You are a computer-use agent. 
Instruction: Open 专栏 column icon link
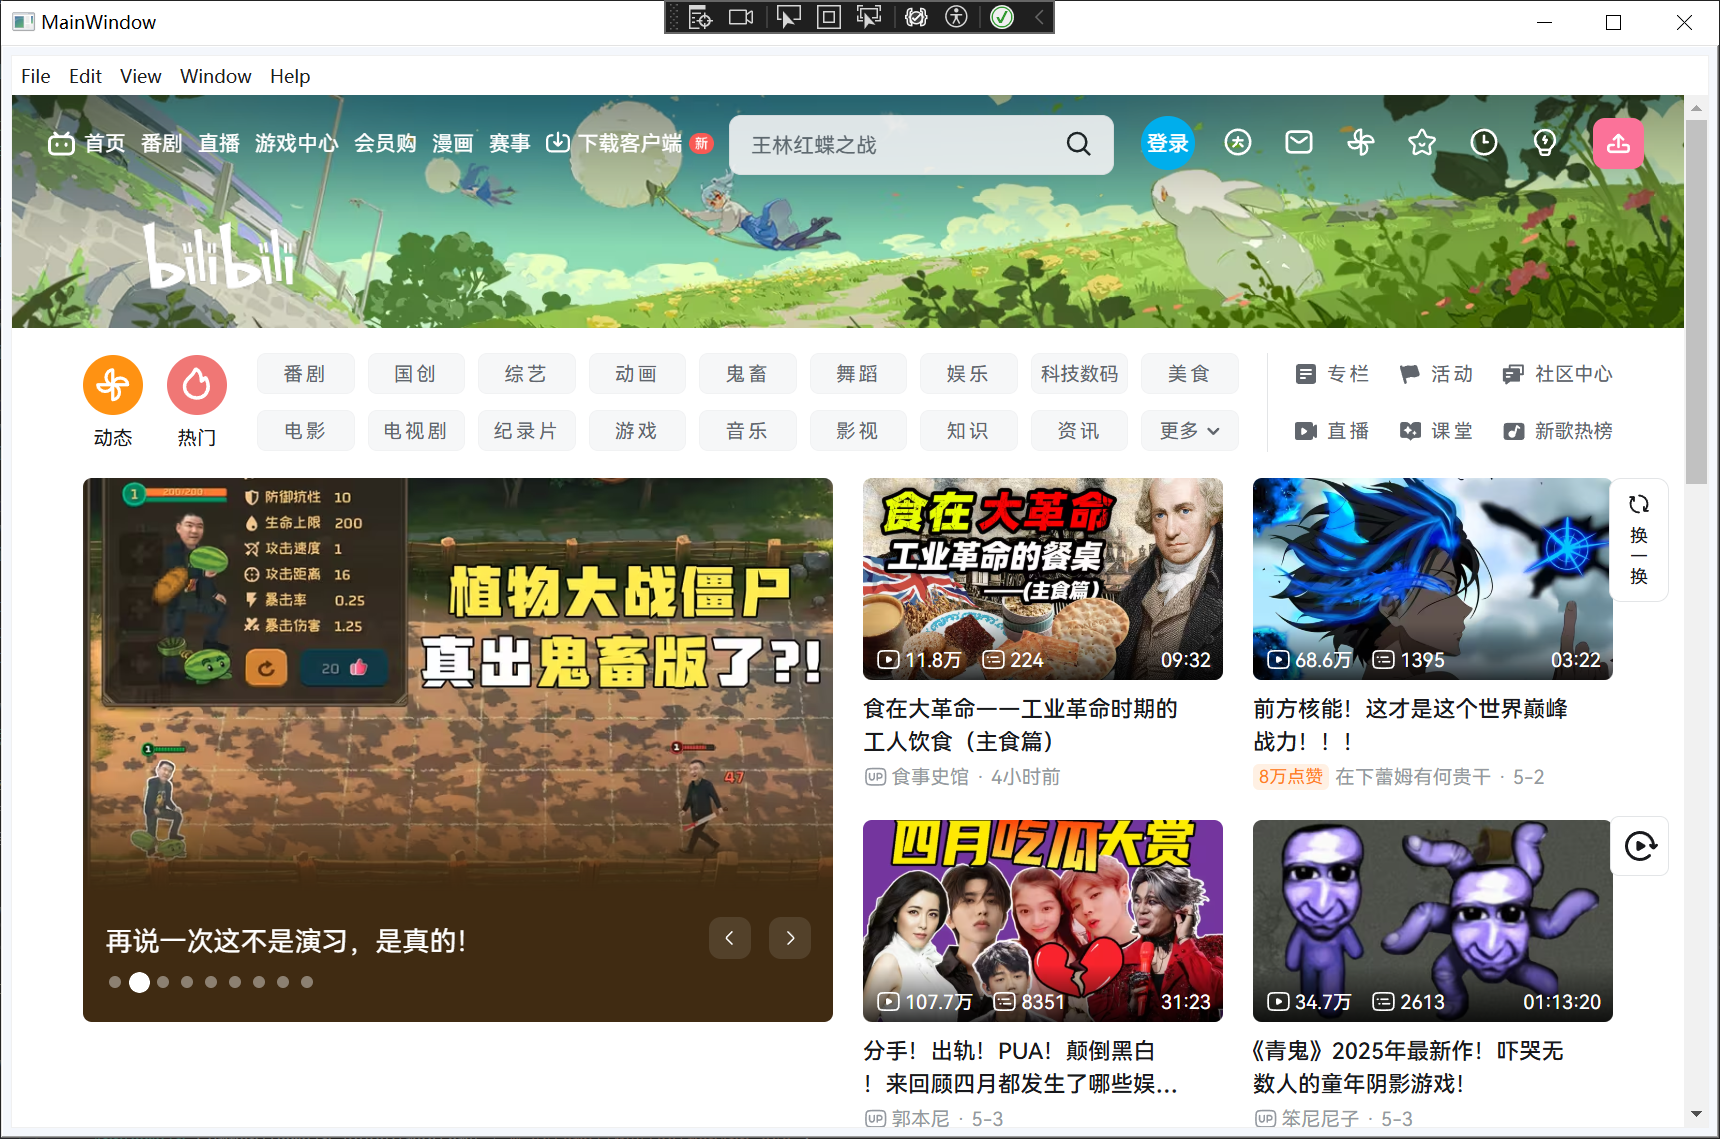coord(1305,374)
